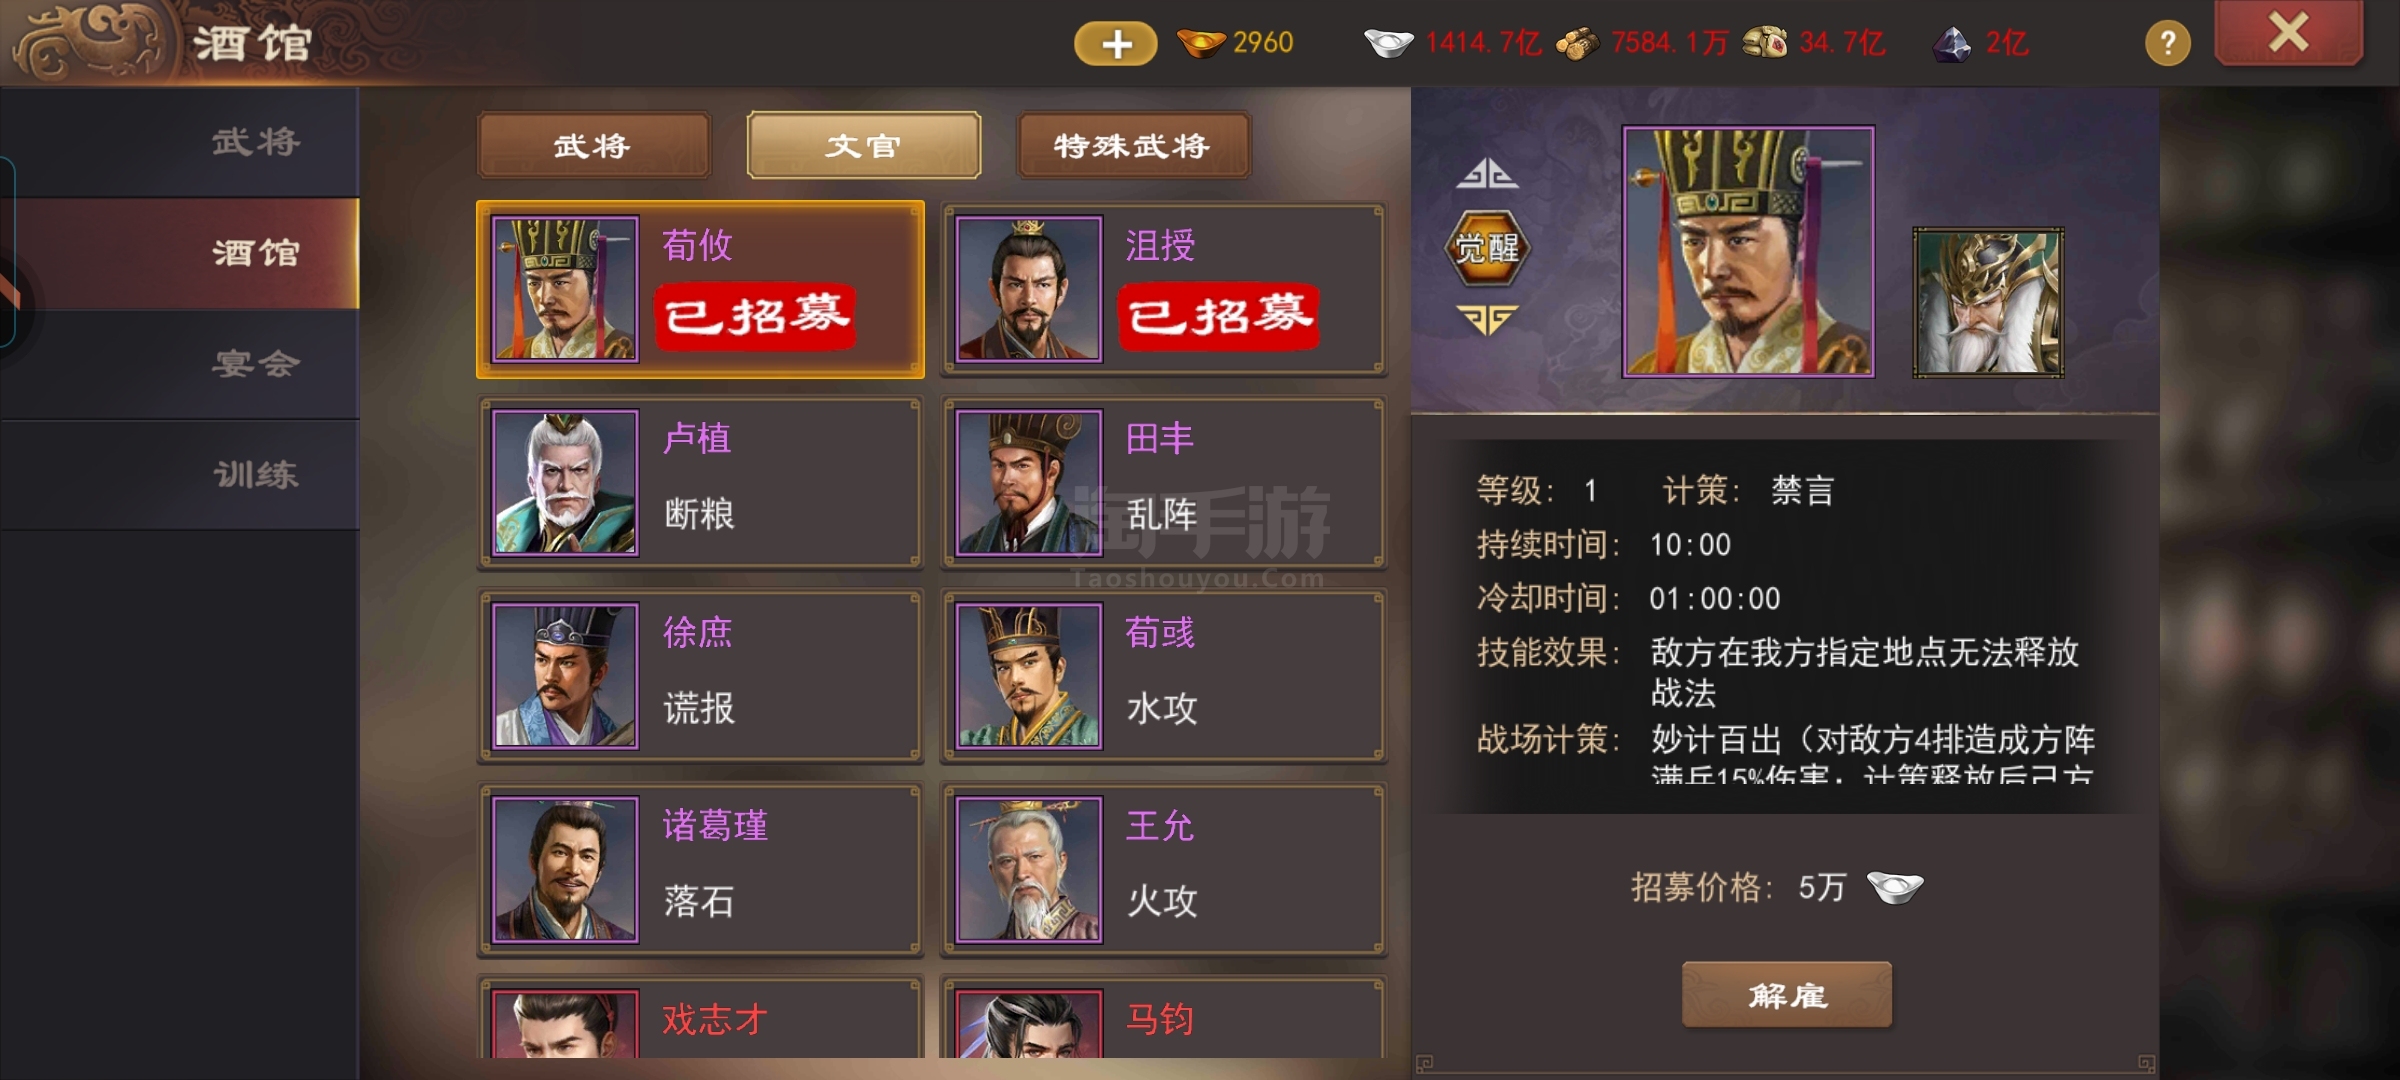Screen dimensions: 2400x1080
Task: Click the upward arrow above 觉醒
Action: click(1486, 174)
